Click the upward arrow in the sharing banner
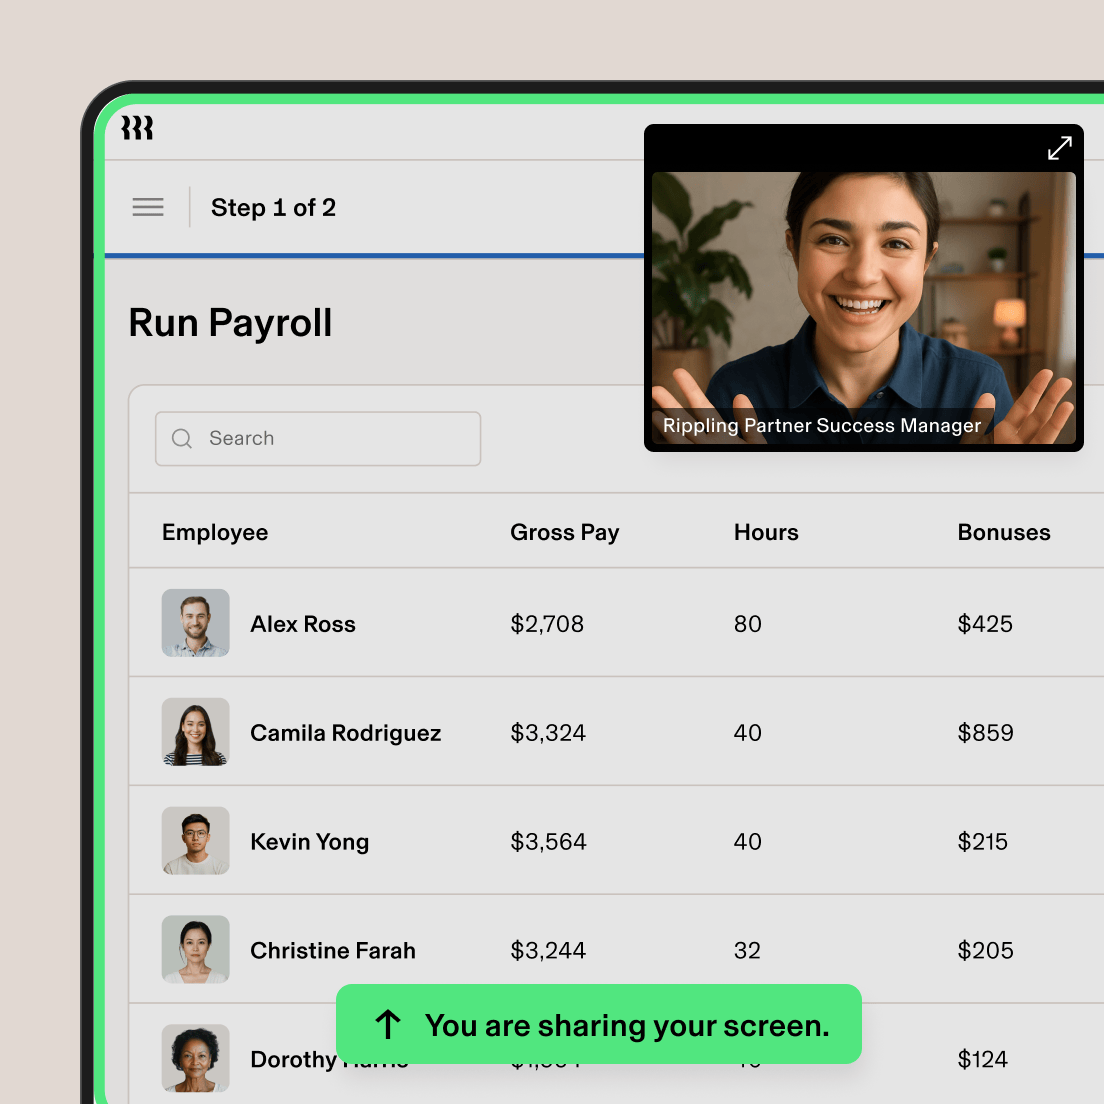Viewport: 1104px width, 1104px height. click(x=386, y=1024)
